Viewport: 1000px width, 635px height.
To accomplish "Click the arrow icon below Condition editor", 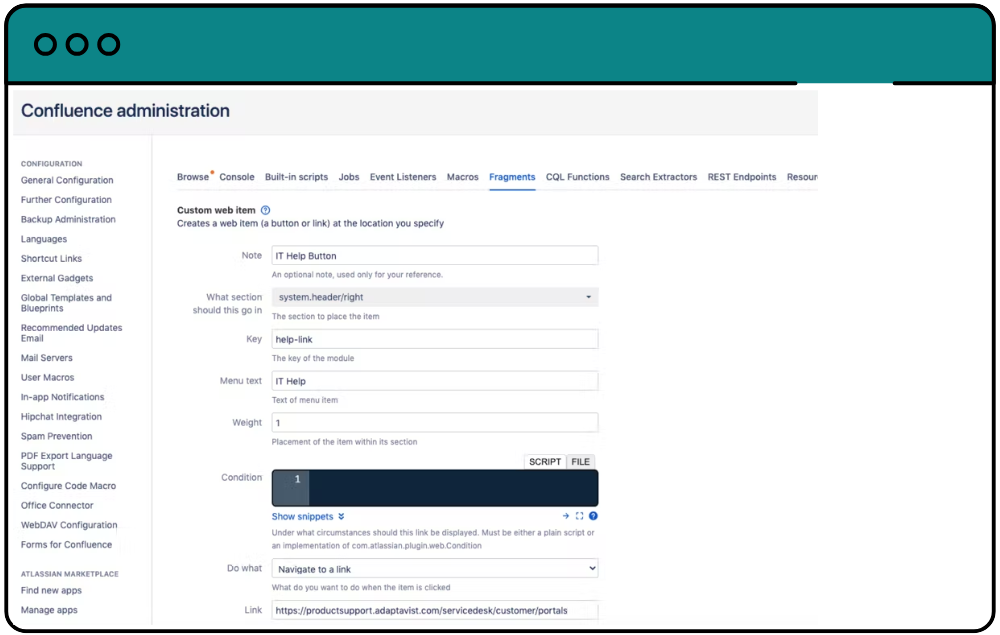I will (x=566, y=516).
